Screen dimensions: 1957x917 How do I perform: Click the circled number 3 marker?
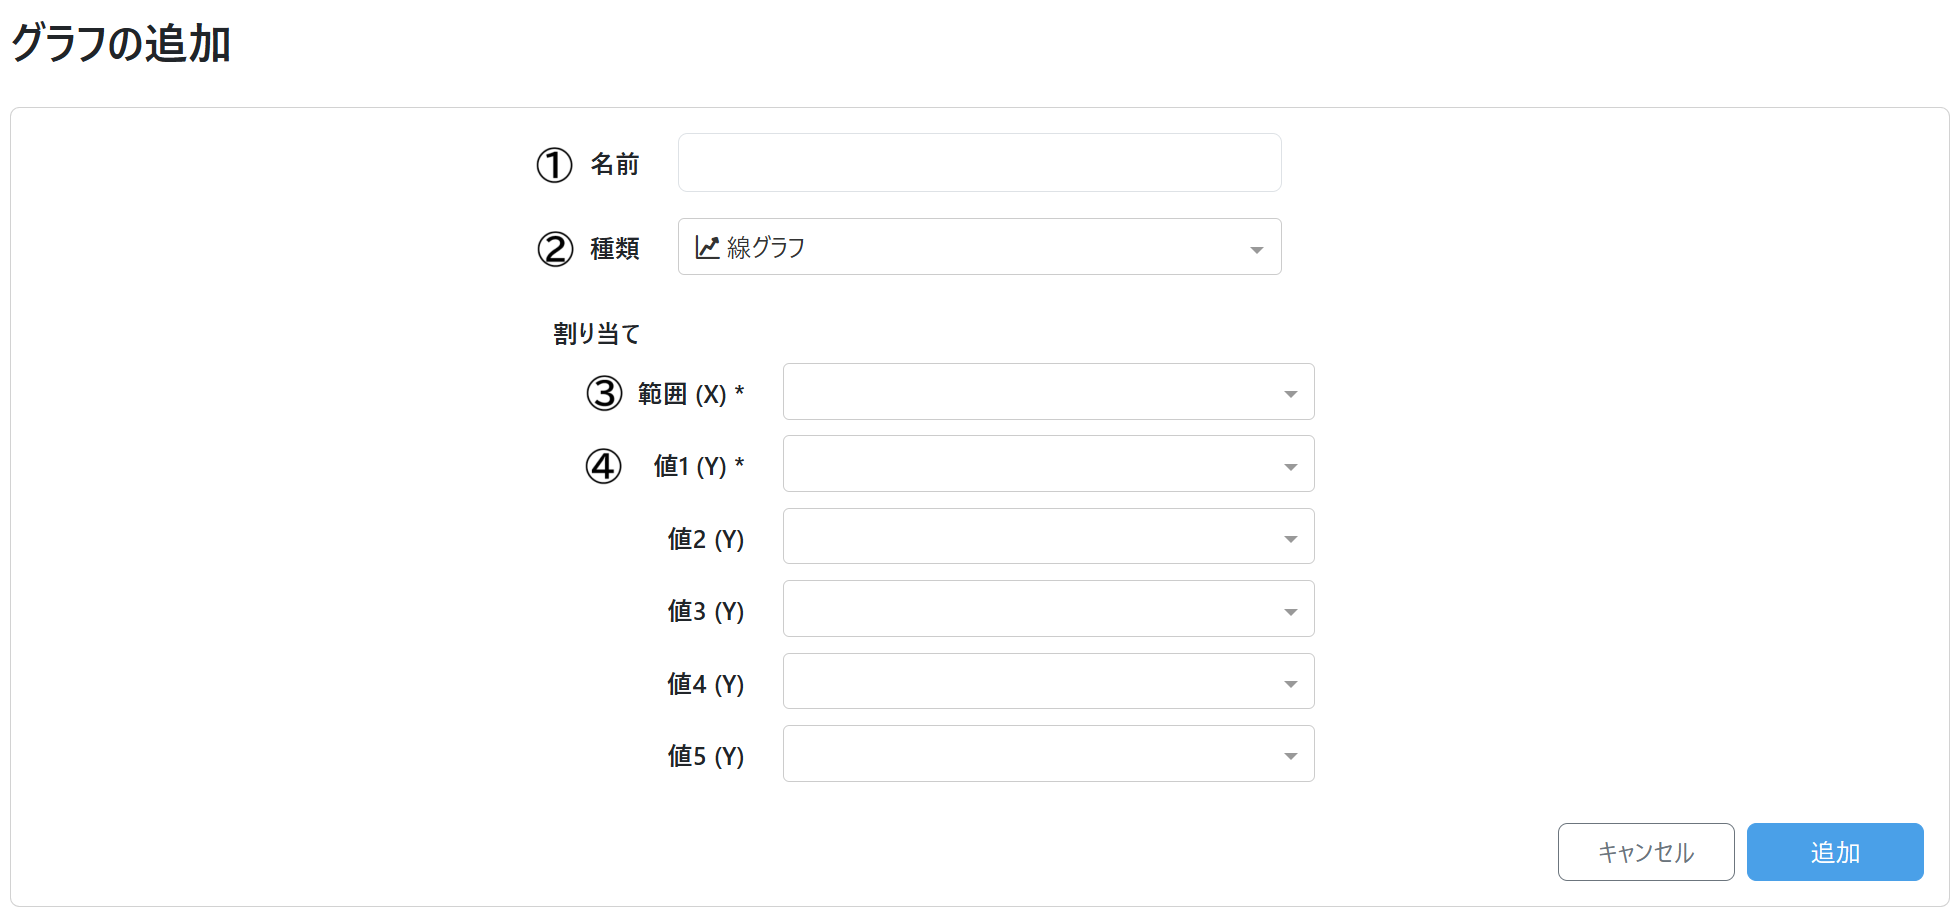pos(604,393)
